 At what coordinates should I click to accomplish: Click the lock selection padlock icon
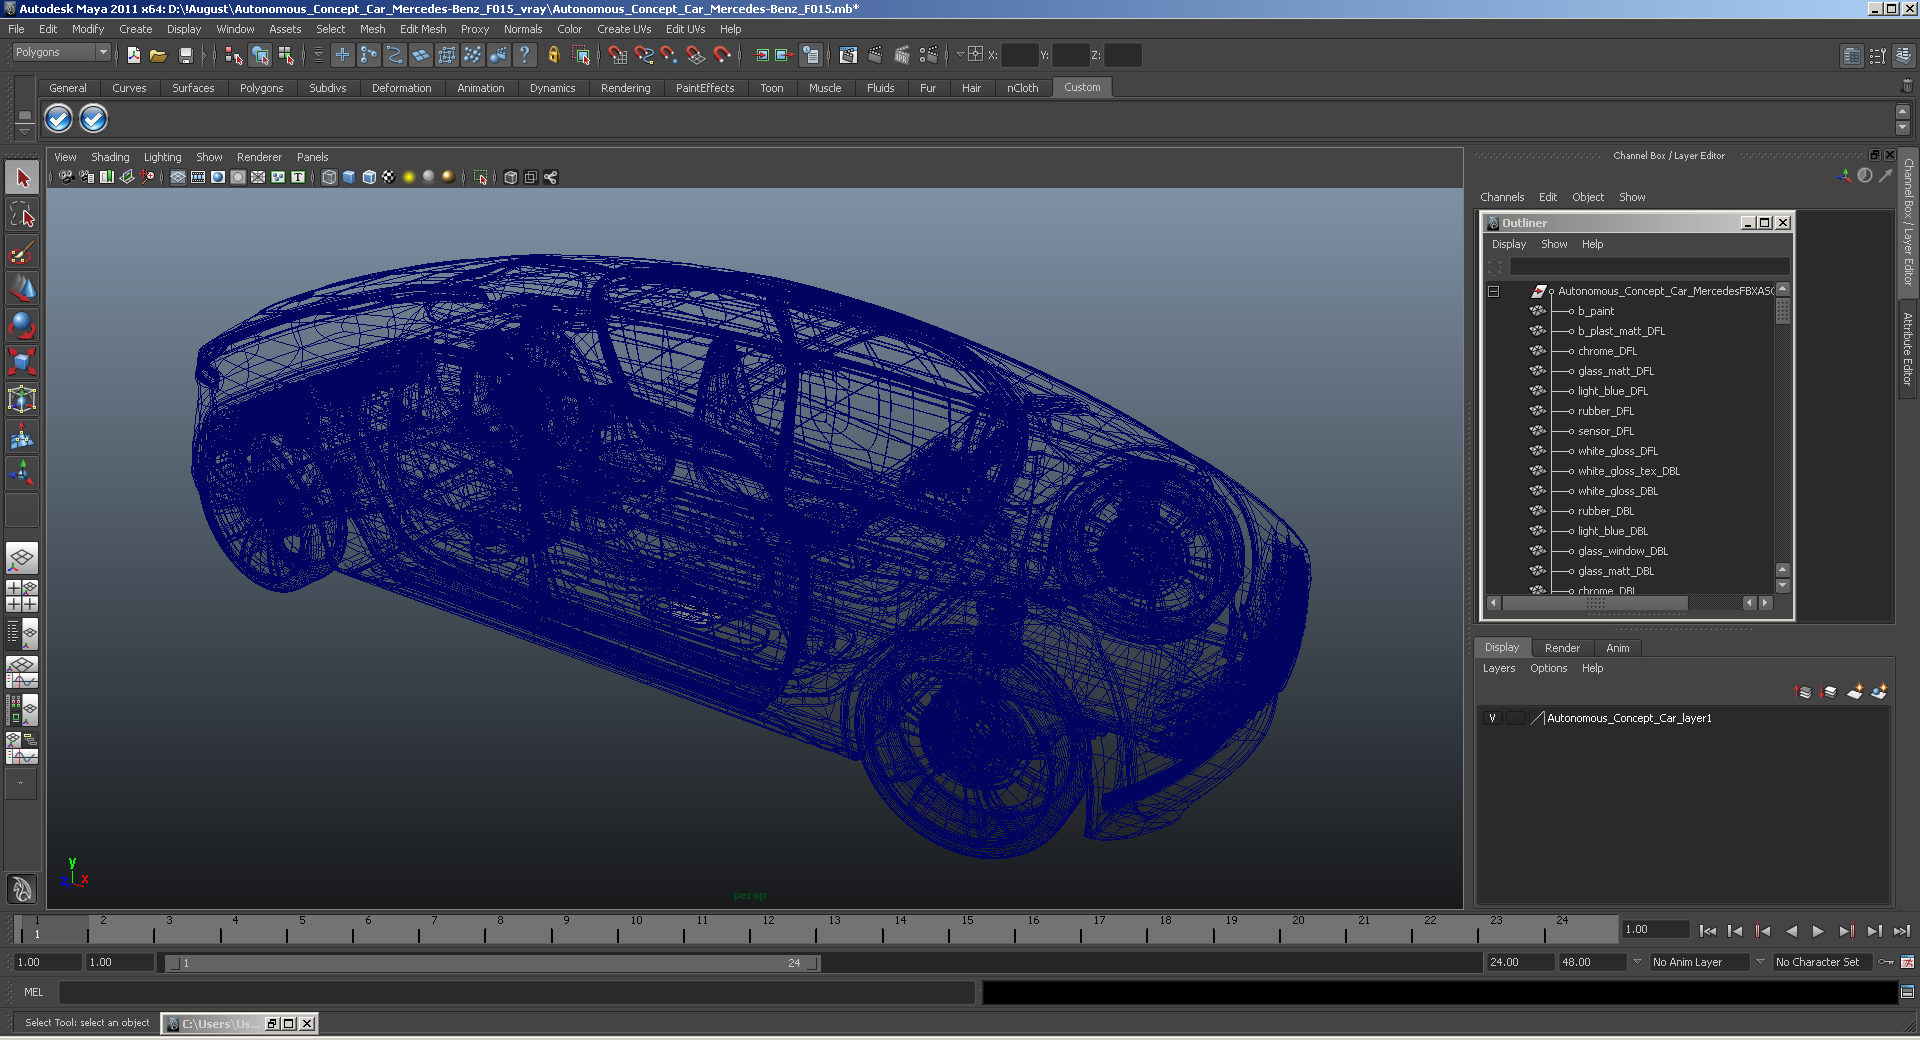click(554, 55)
